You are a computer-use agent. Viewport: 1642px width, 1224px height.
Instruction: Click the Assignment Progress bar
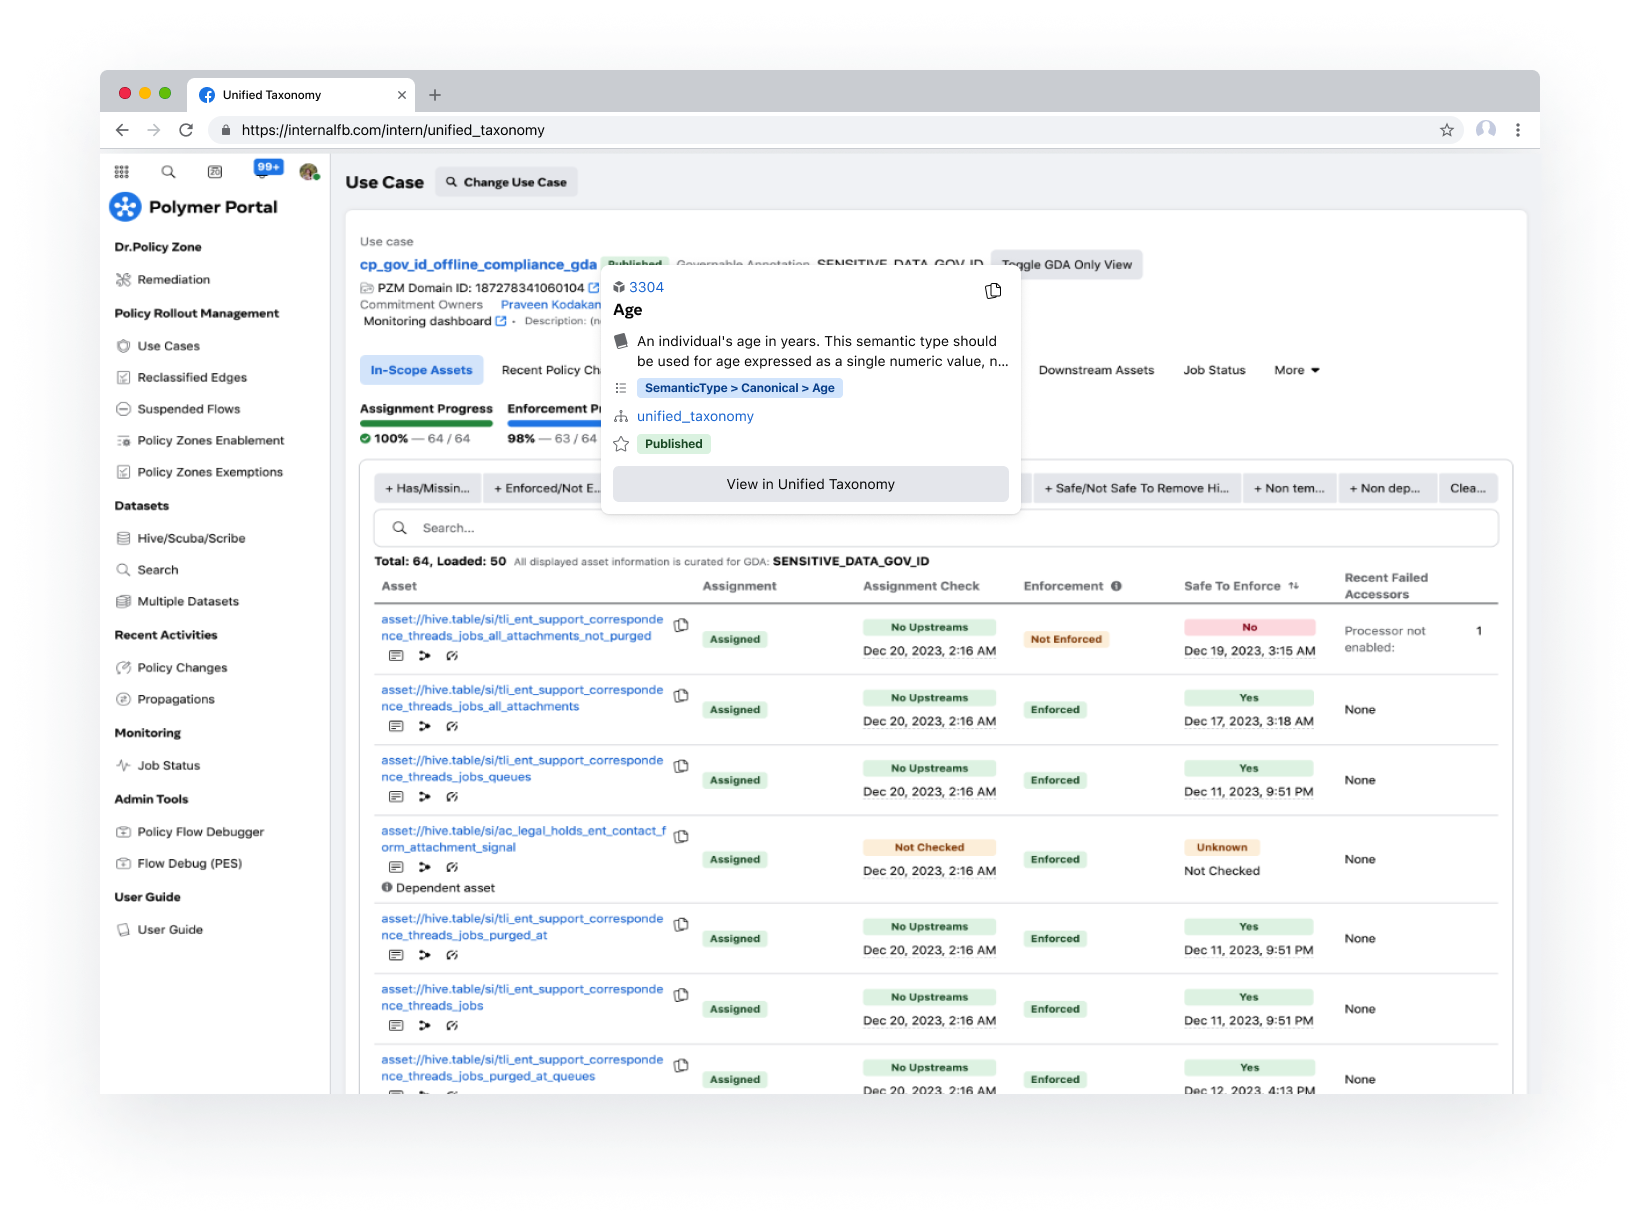point(426,423)
